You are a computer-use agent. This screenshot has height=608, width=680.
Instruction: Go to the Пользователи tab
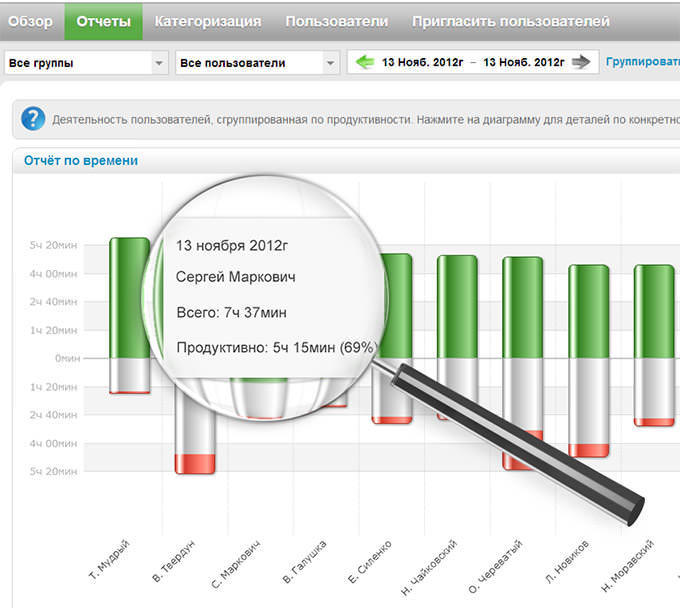tap(336, 21)
